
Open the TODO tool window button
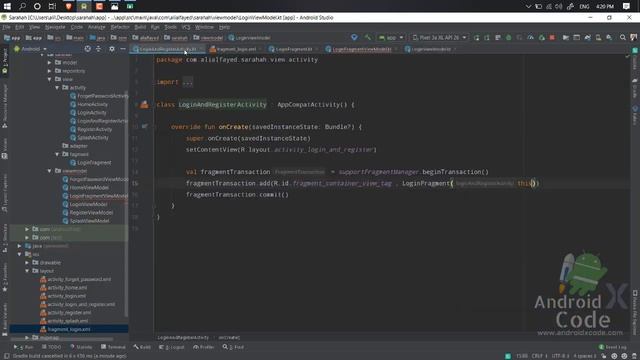pyautogui.click(x=51, y=347)
